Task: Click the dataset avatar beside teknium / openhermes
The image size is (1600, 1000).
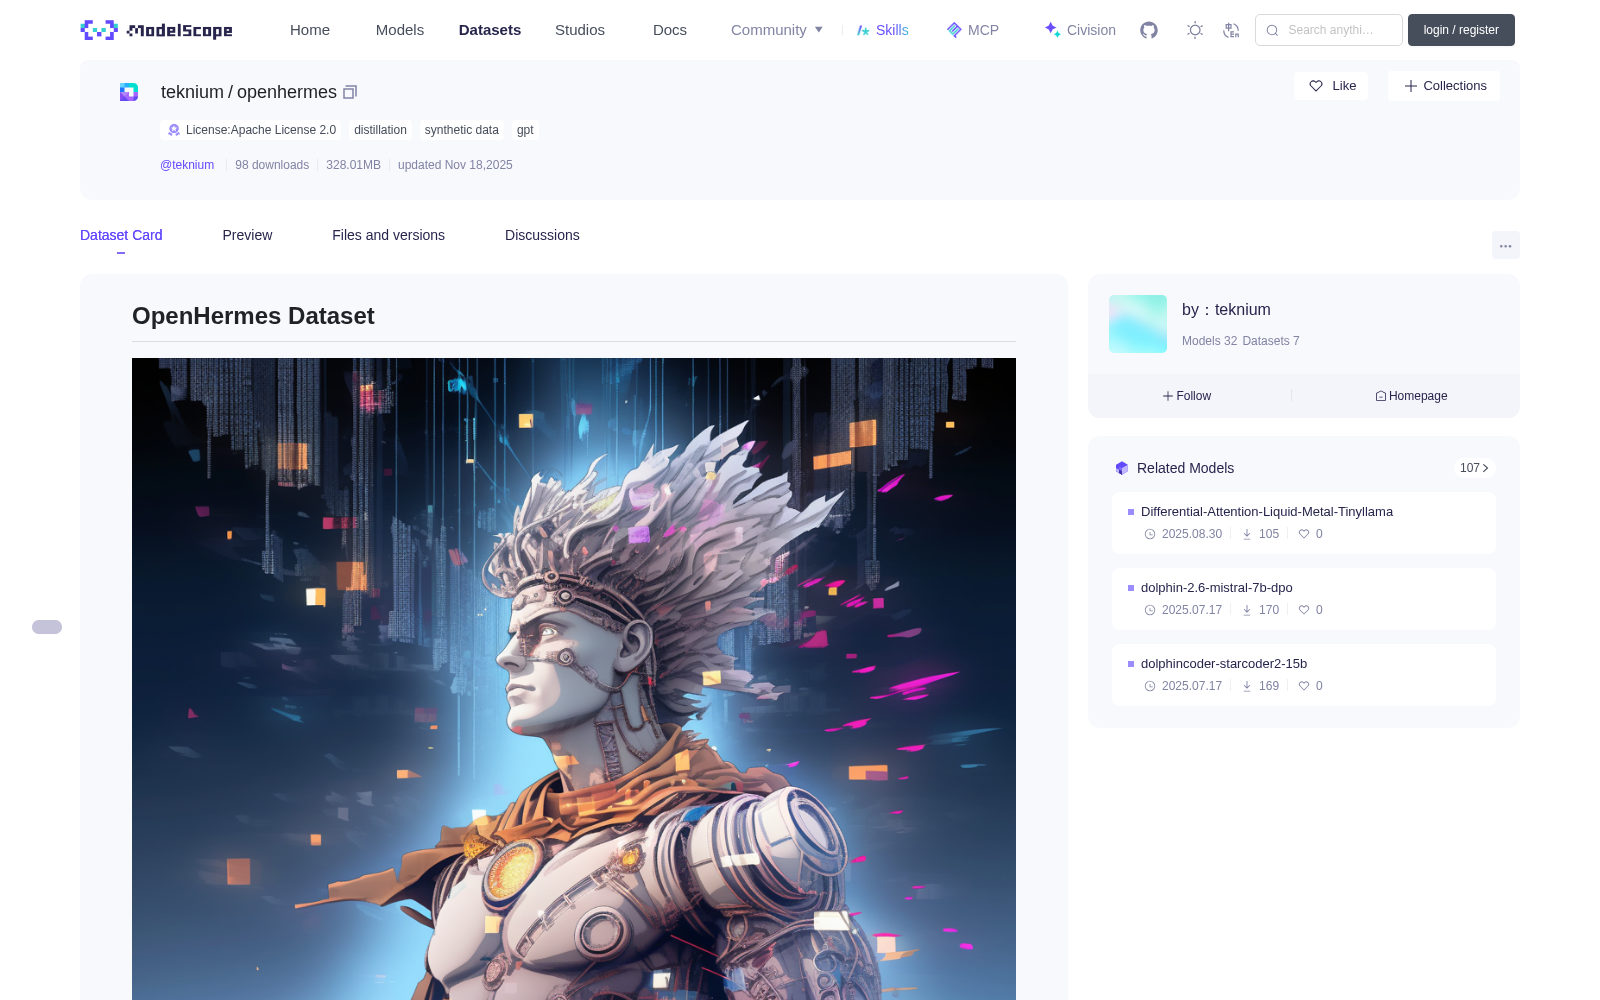Action: 129,92
